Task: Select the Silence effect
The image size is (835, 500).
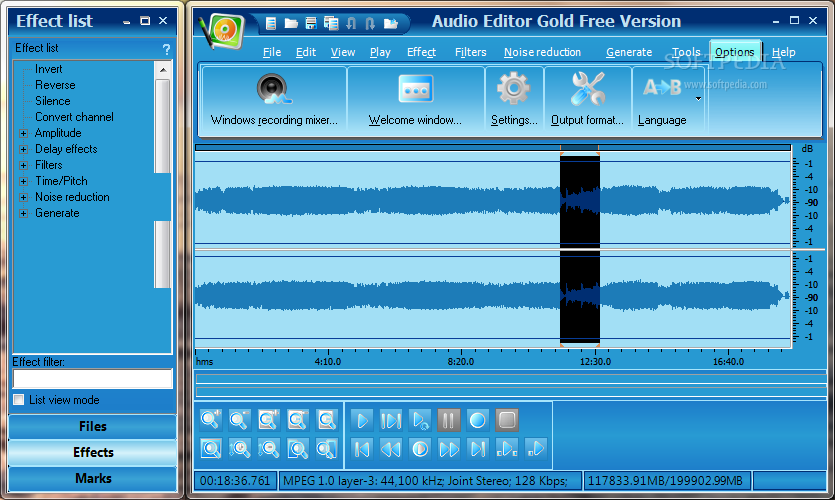Action: 52,101
